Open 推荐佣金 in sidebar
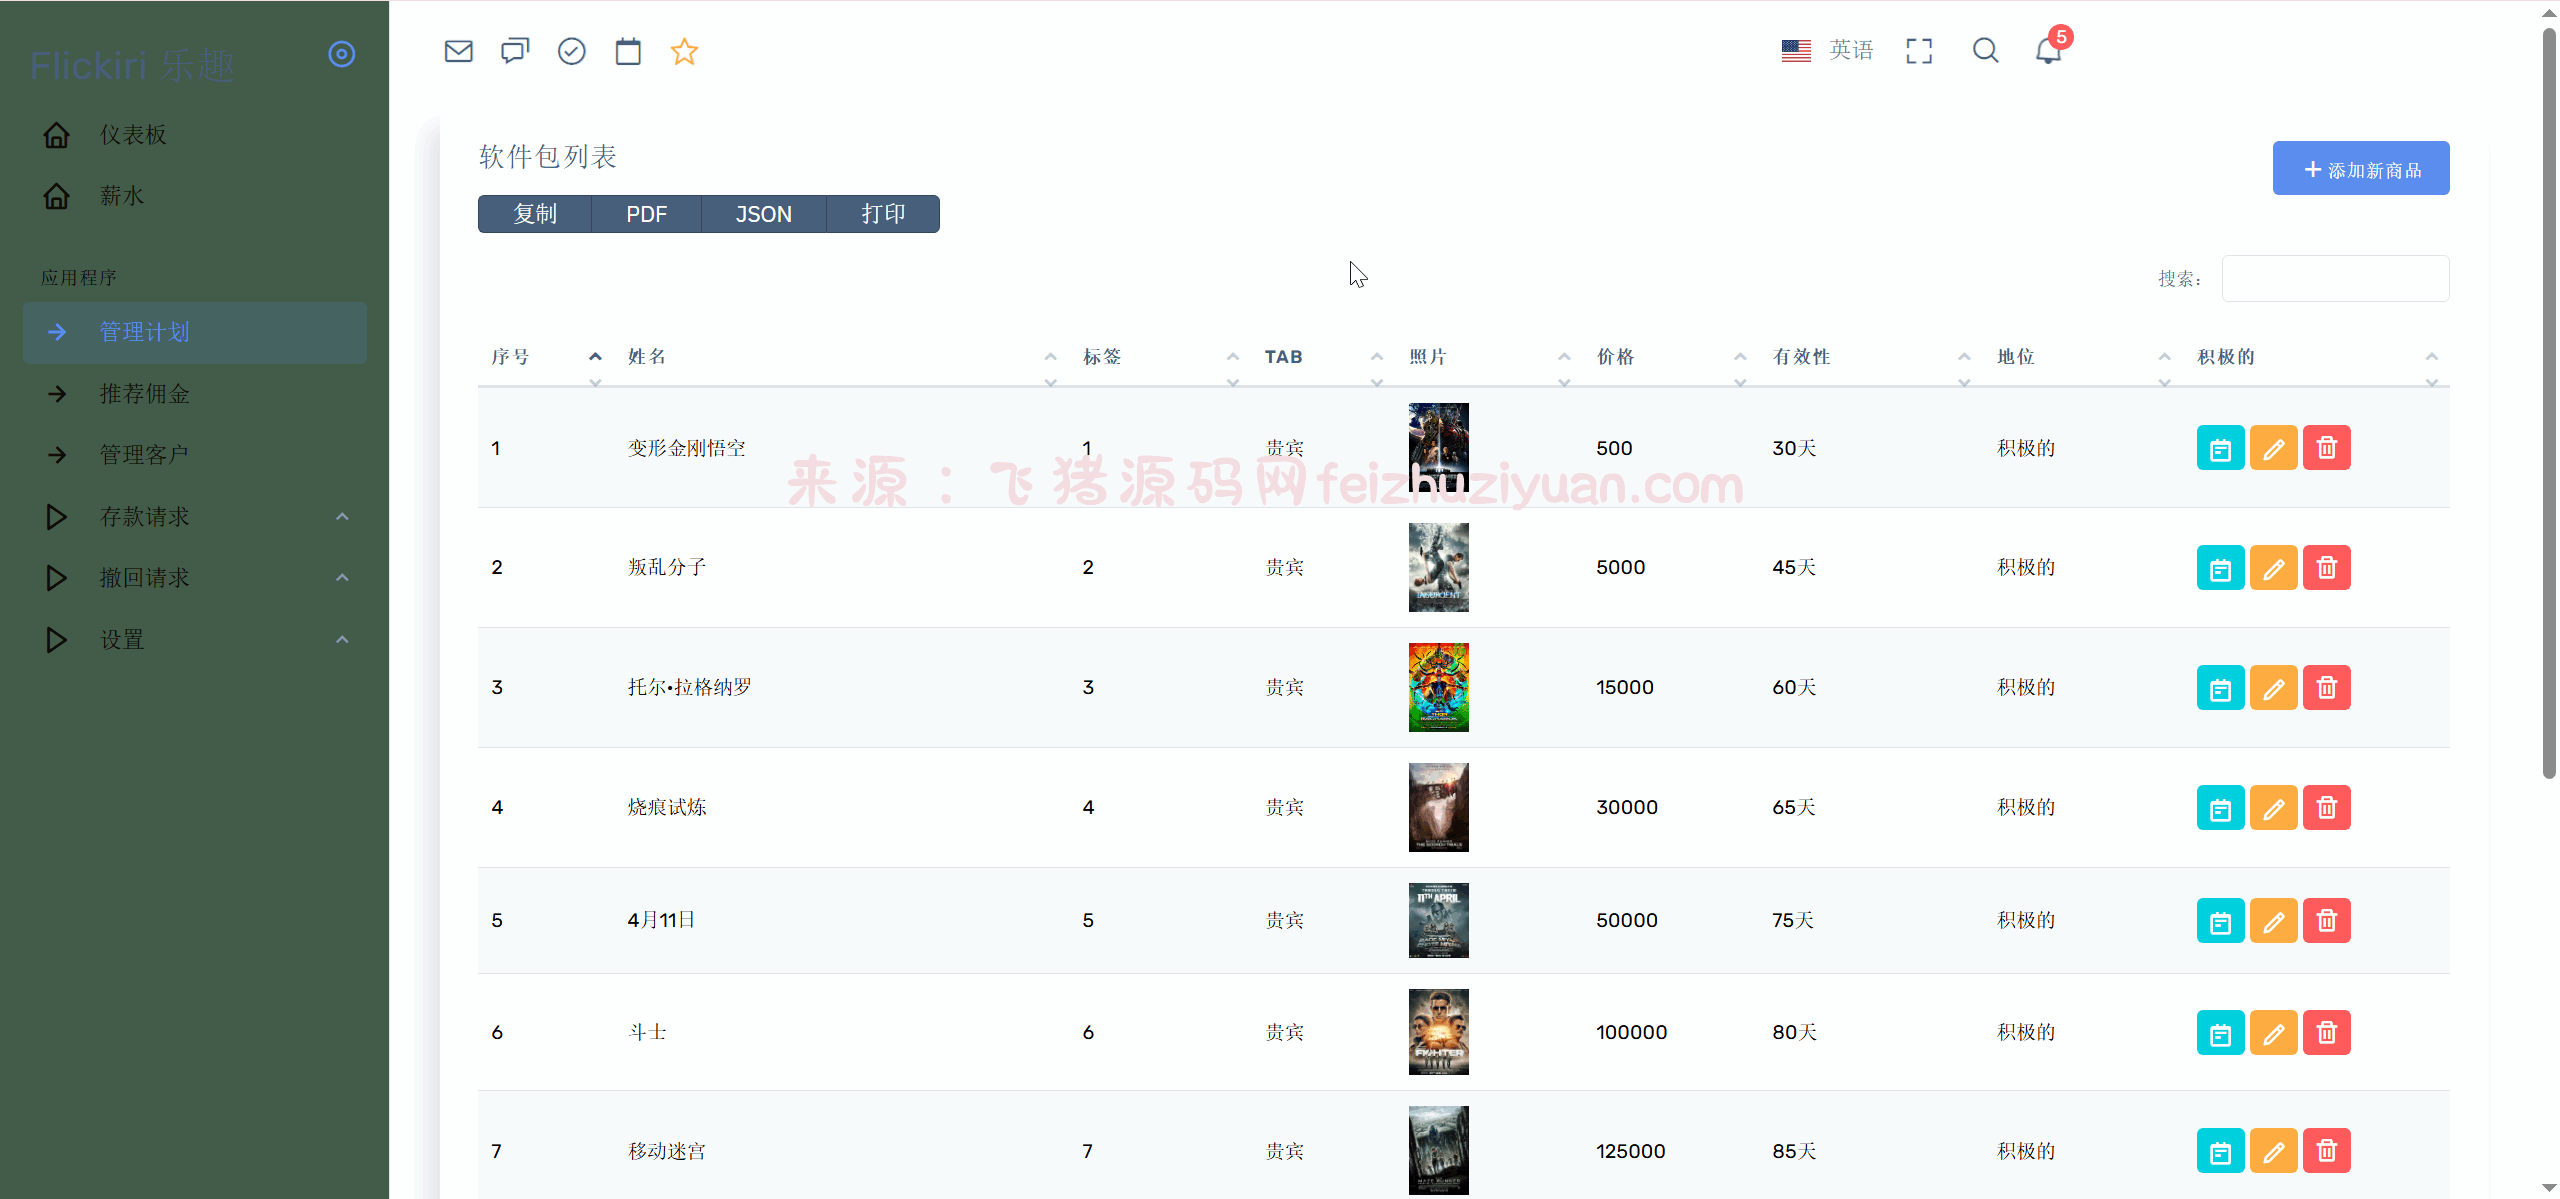Screen dimensions: 2560x1199 click(x=145, y=394)
